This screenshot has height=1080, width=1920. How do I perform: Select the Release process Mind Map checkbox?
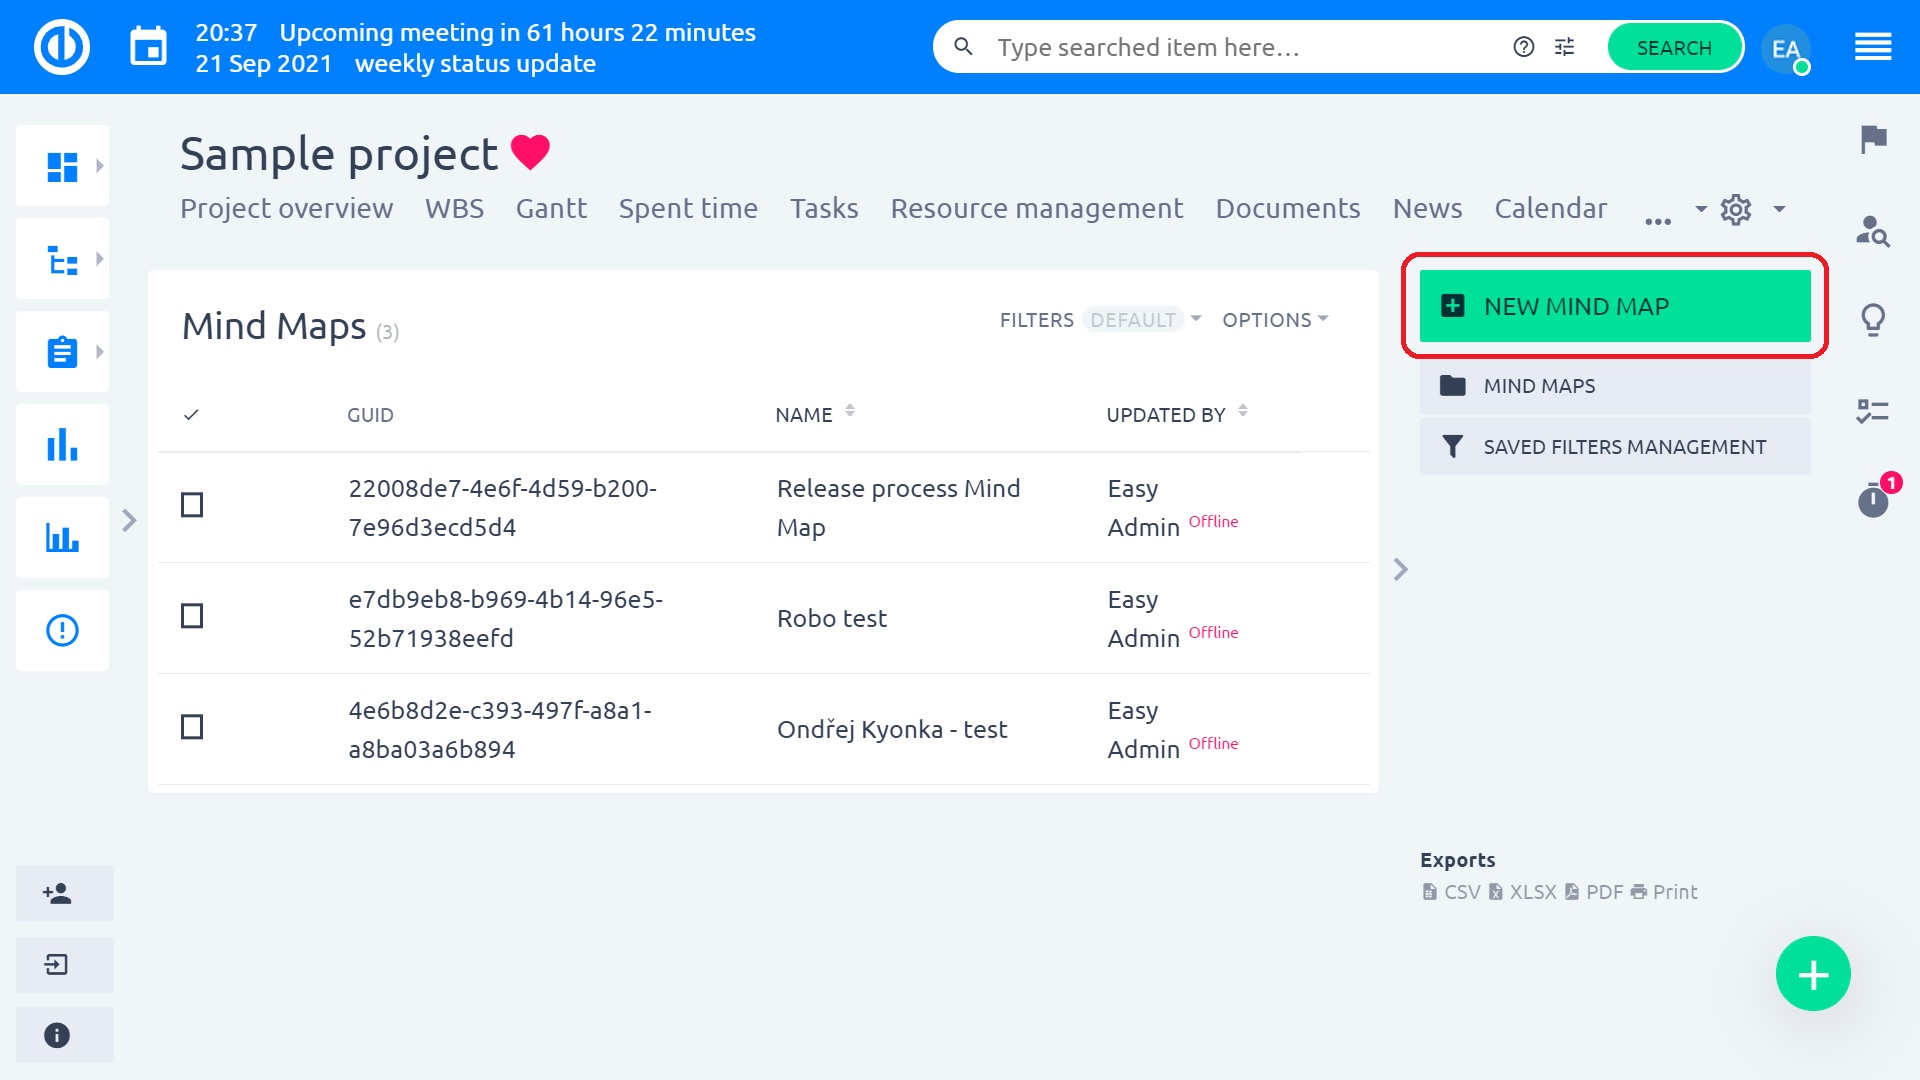[x=191, y=506]
